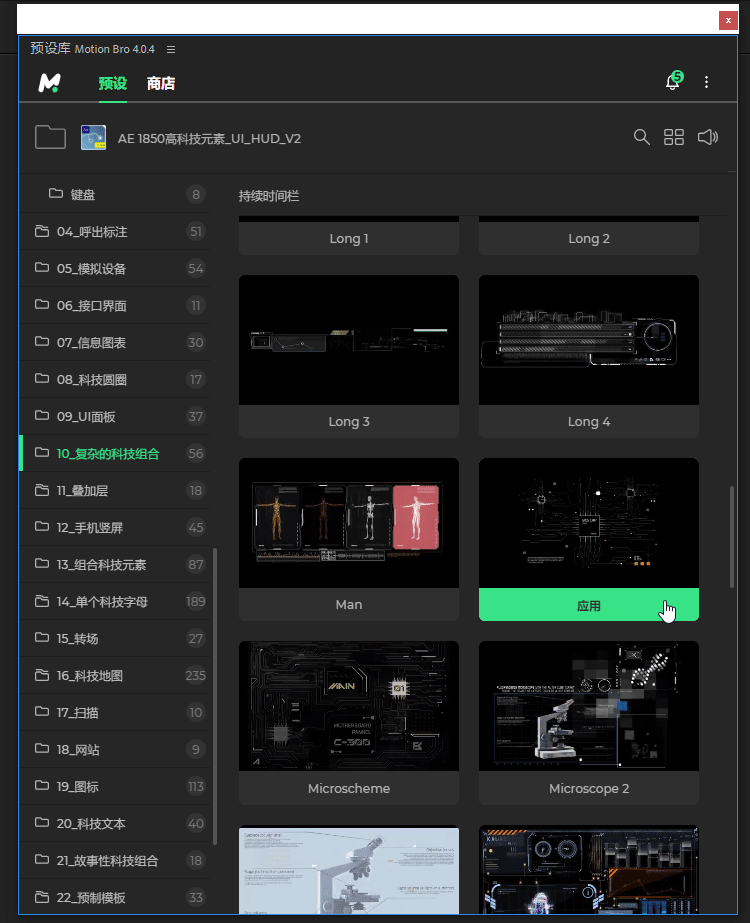Viewport: 750px width, 923px height.
Task: Open the 05_模拟设备 folder
Action: click(x=115, y=268)
